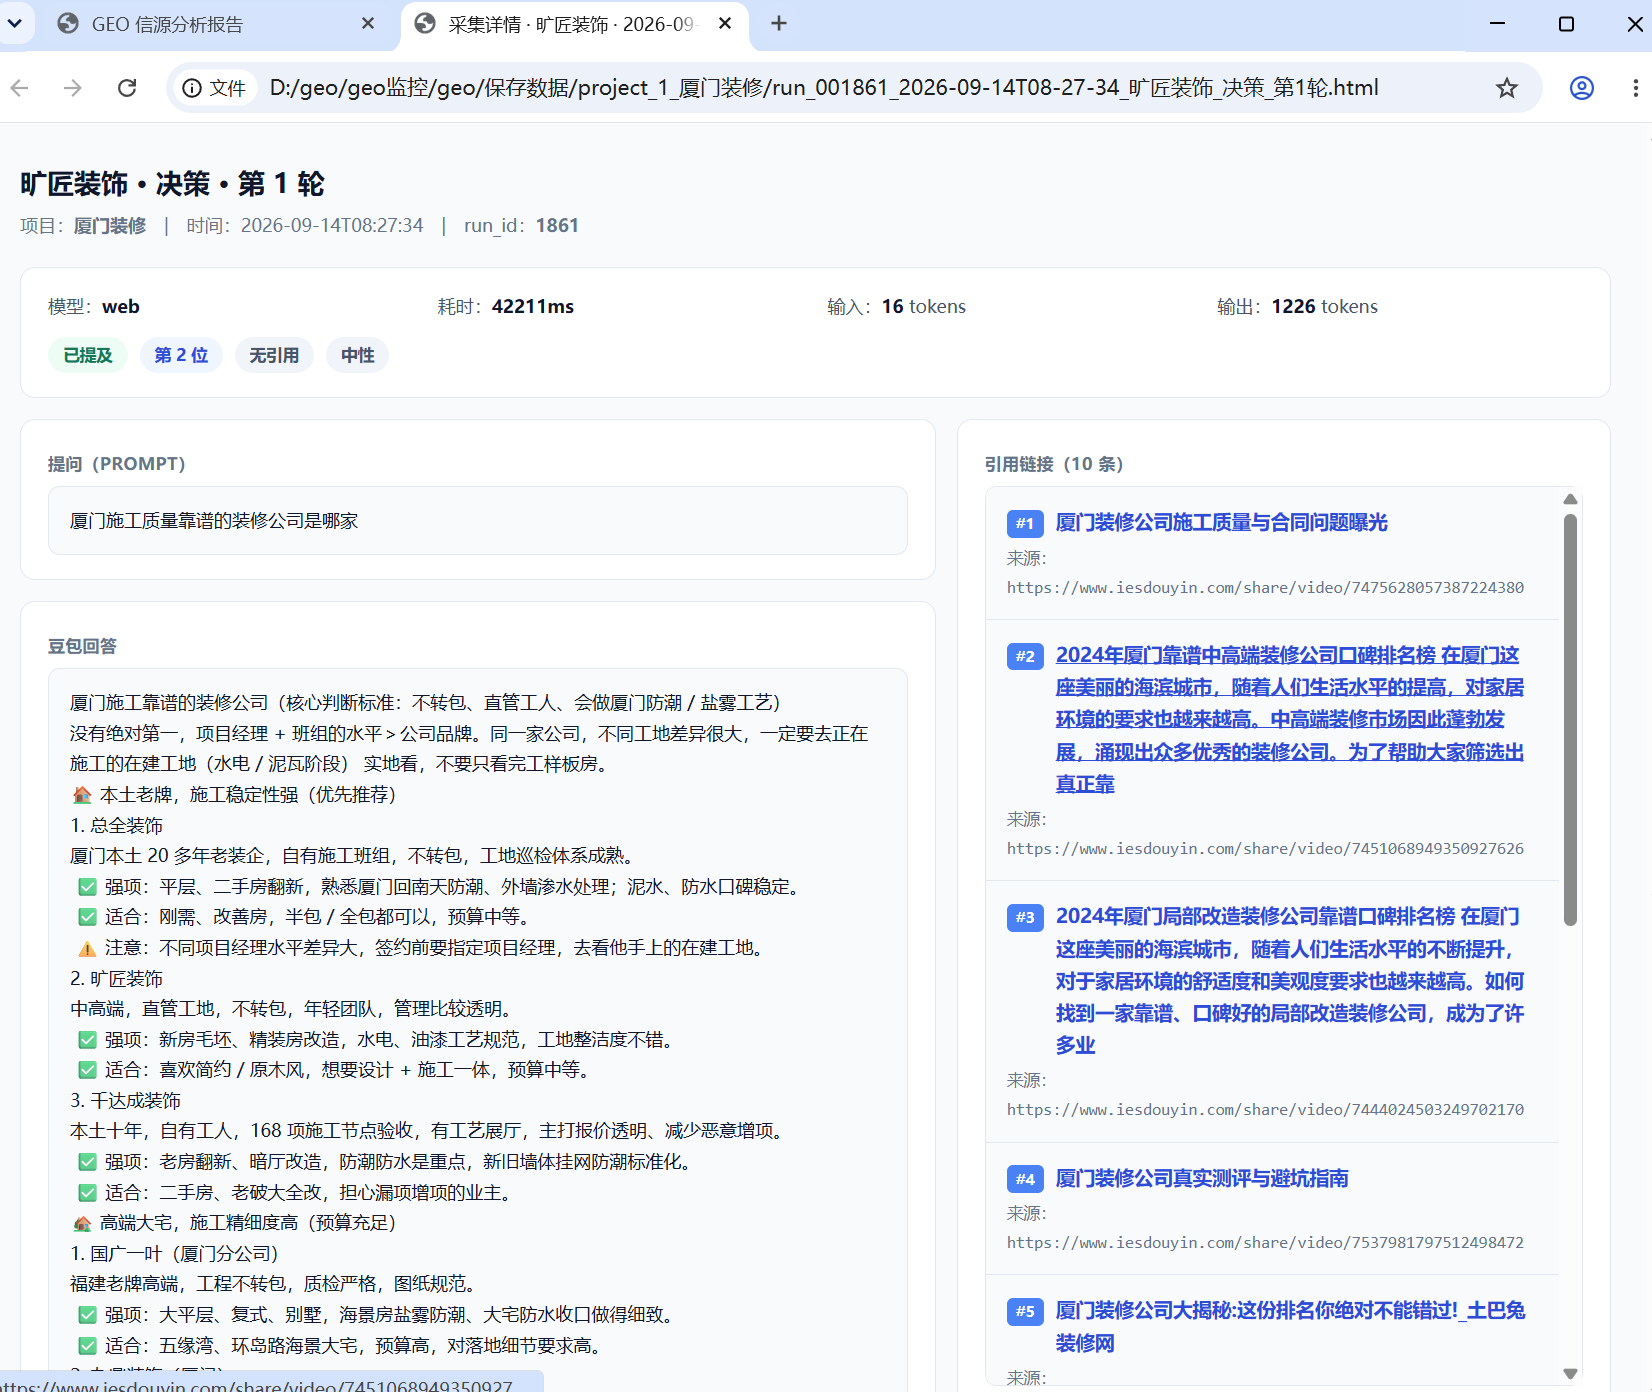The height and width of the screenshot is (1392, 1652).
Task: Go forward to next page
Action: tap(73, 88)
